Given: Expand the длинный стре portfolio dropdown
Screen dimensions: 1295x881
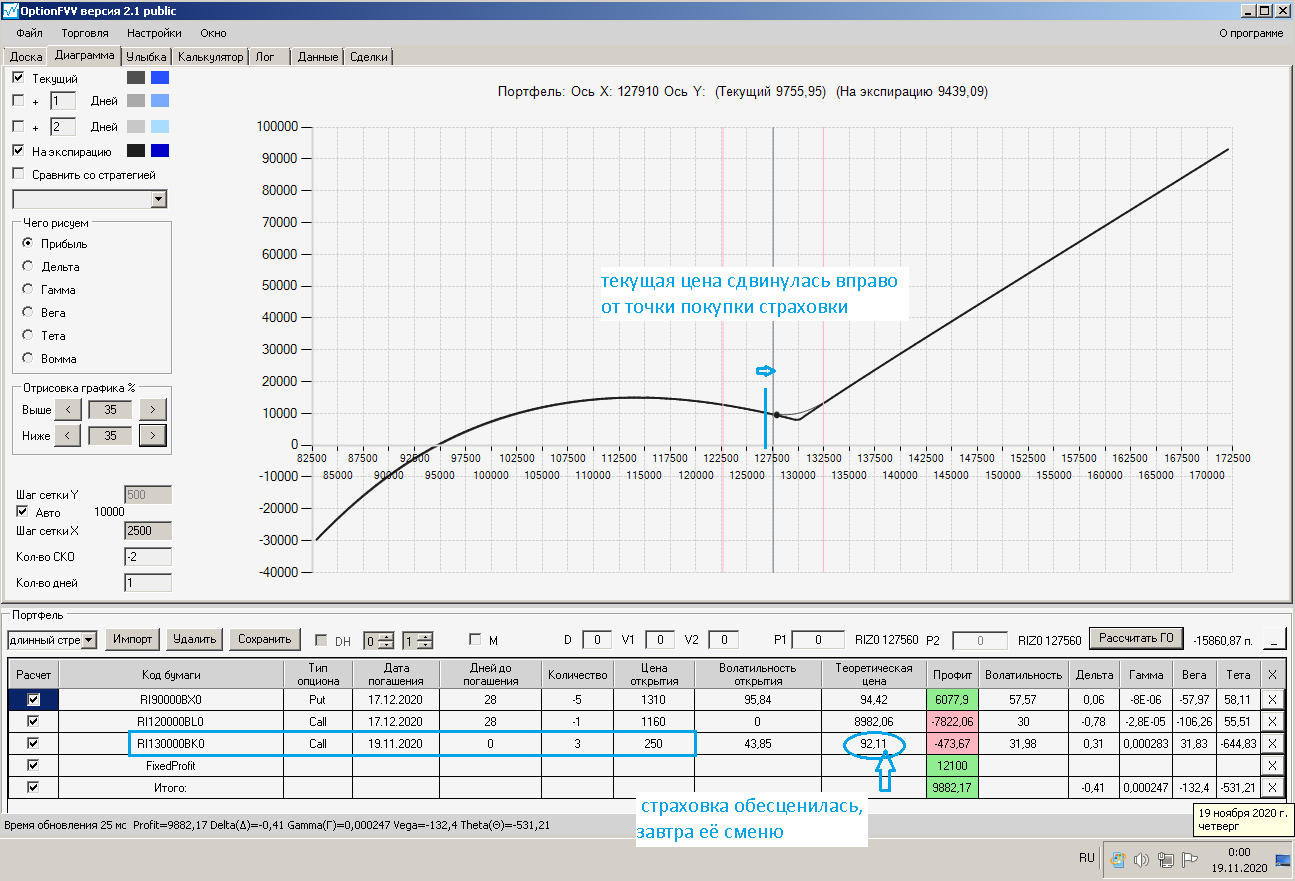Looking at the screenshot, I should click(x=89, y=639).
